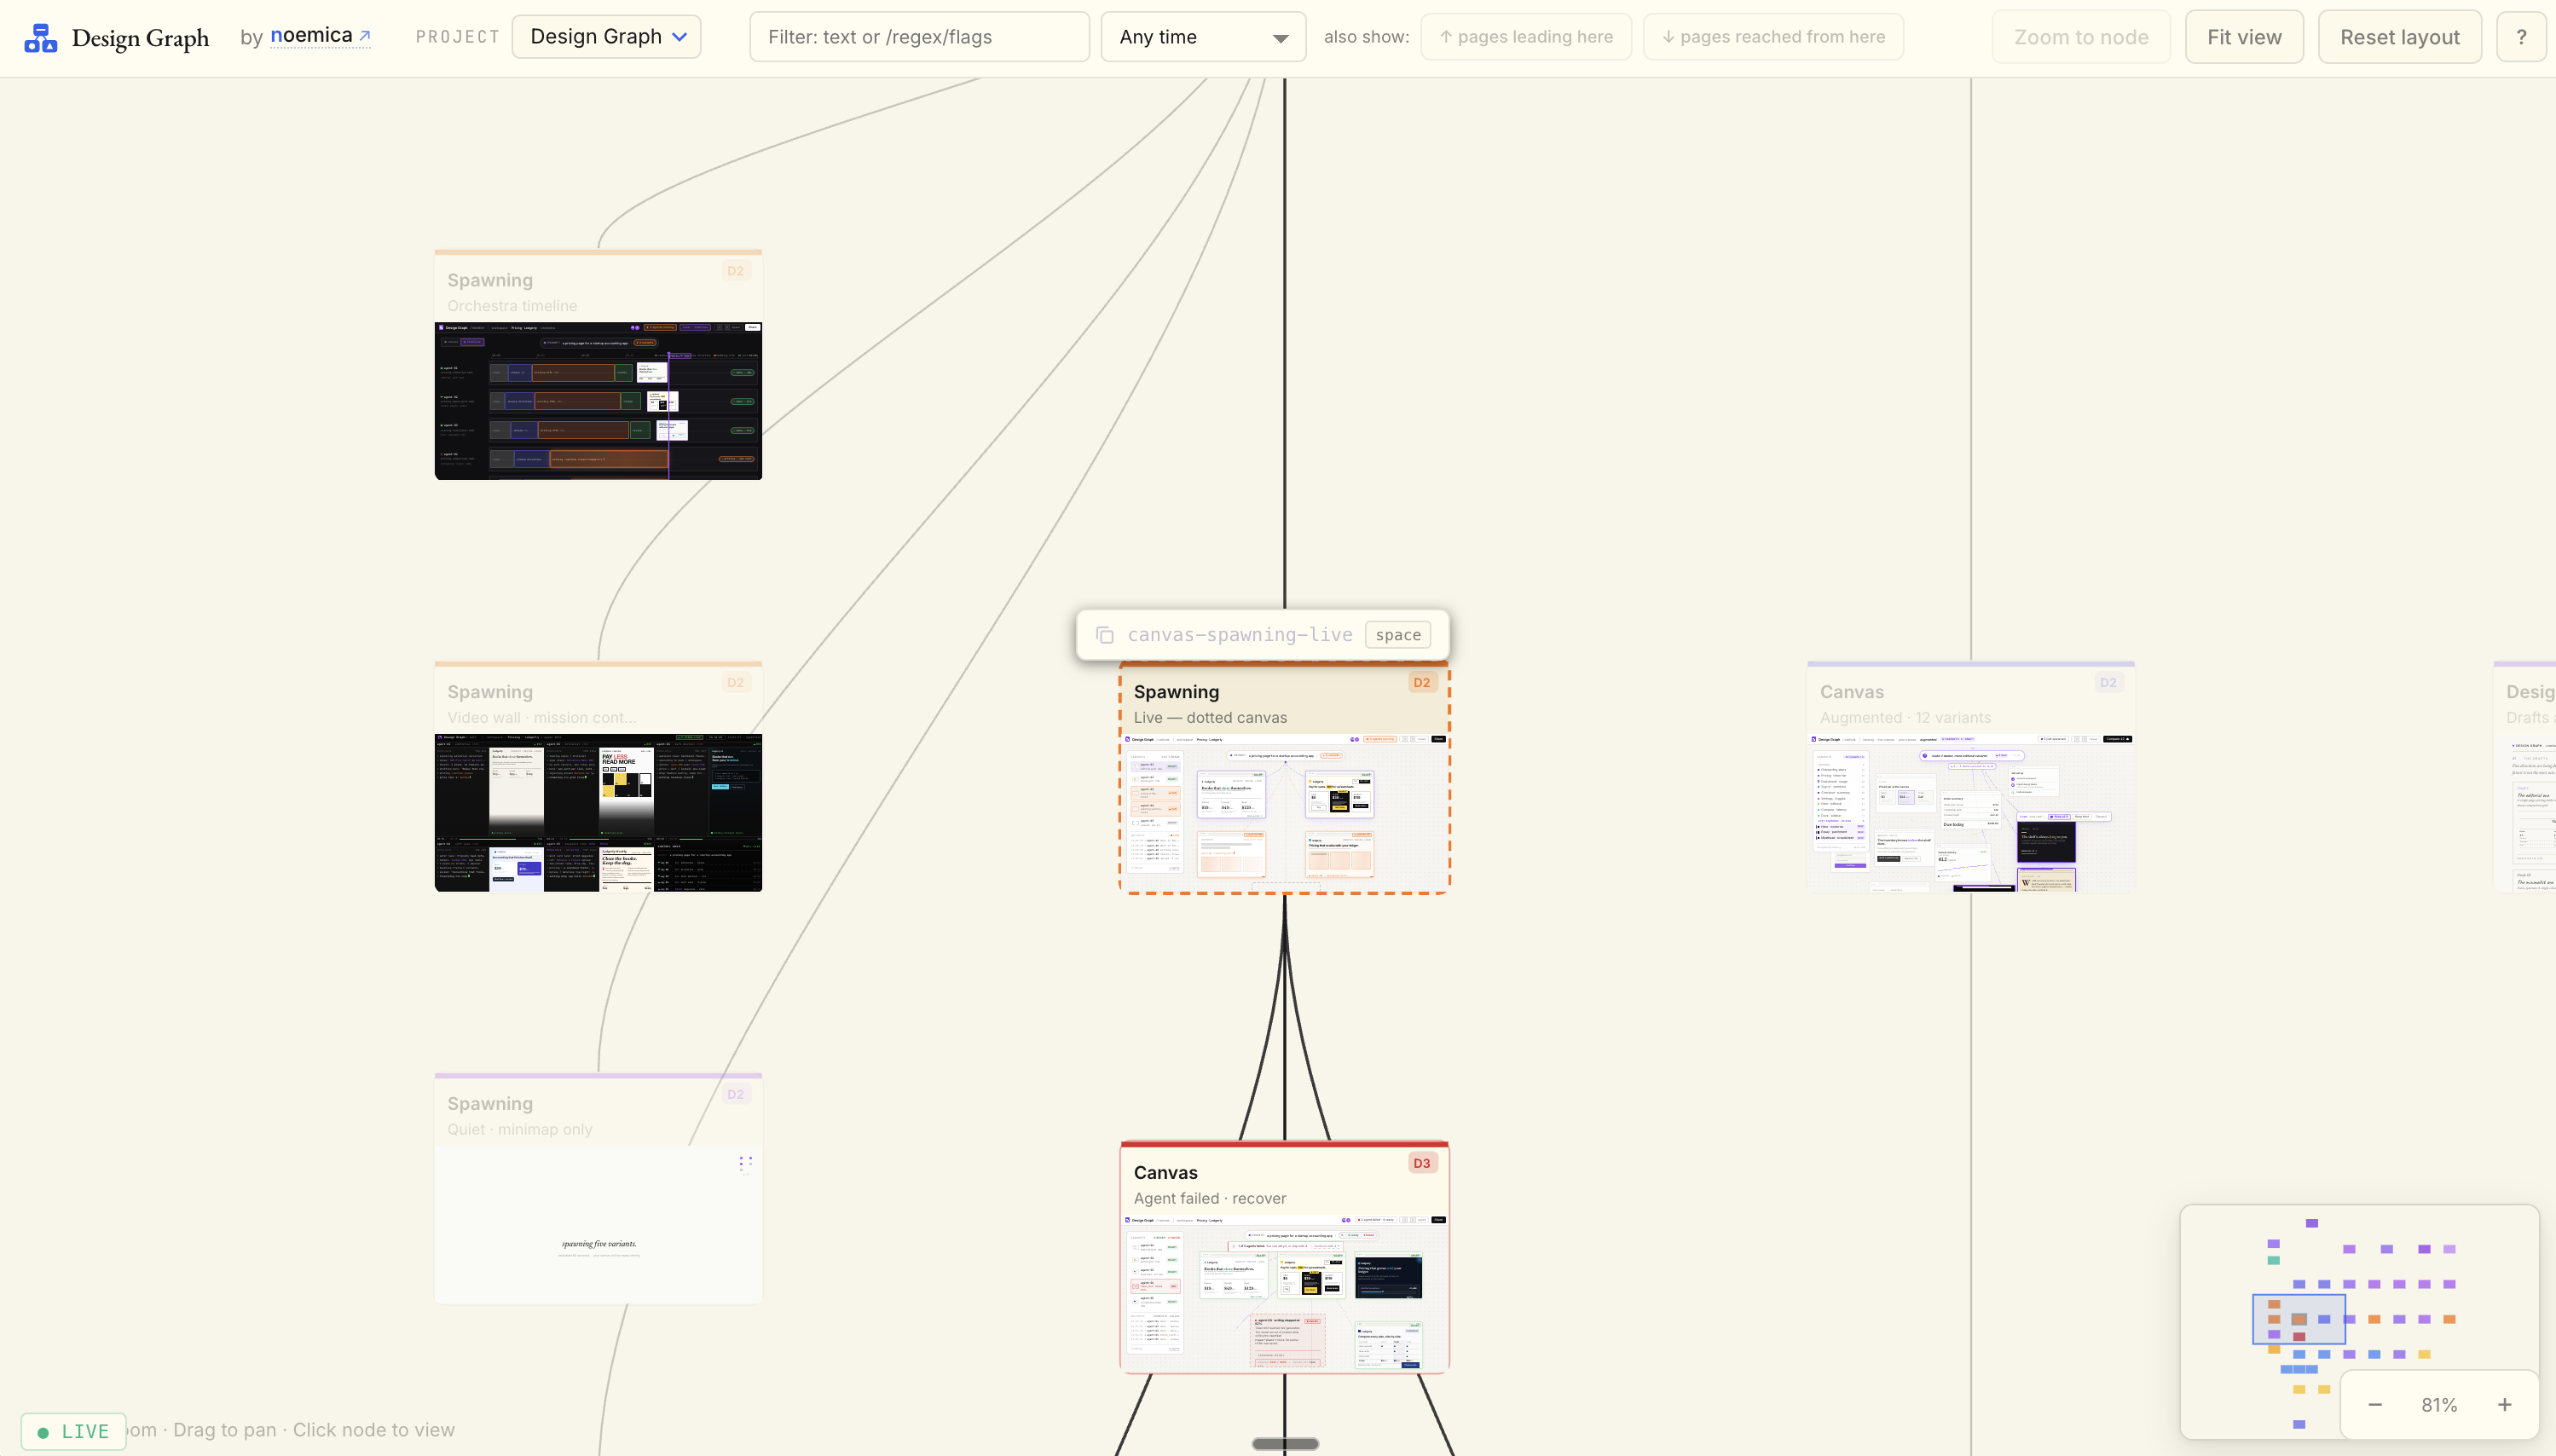
Task: Copy the canvas-spawning-live node name
Action: [1104, 634]
